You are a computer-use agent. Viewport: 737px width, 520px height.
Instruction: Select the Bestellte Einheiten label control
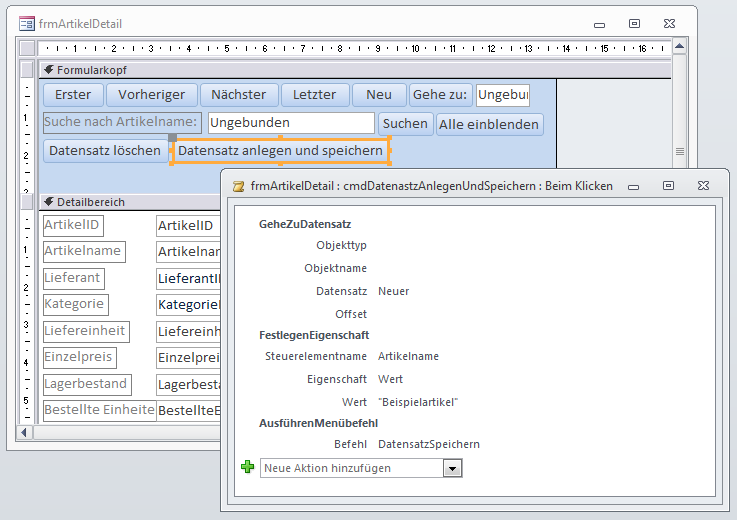[99, 410]
